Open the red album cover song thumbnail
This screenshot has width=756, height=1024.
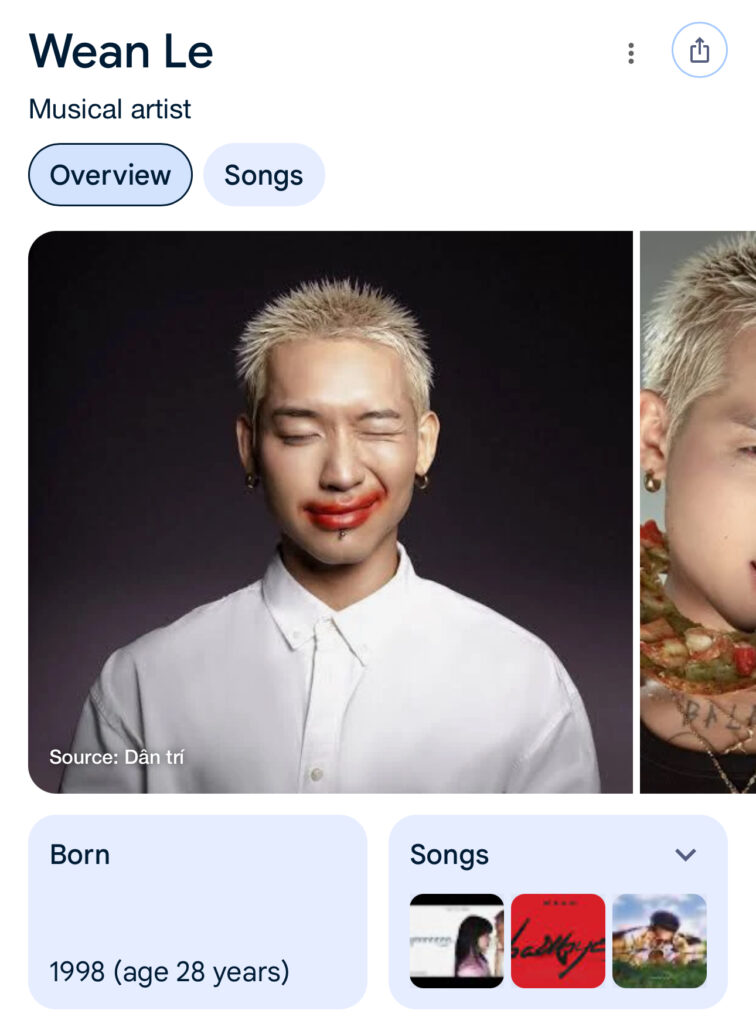point(558,940)
